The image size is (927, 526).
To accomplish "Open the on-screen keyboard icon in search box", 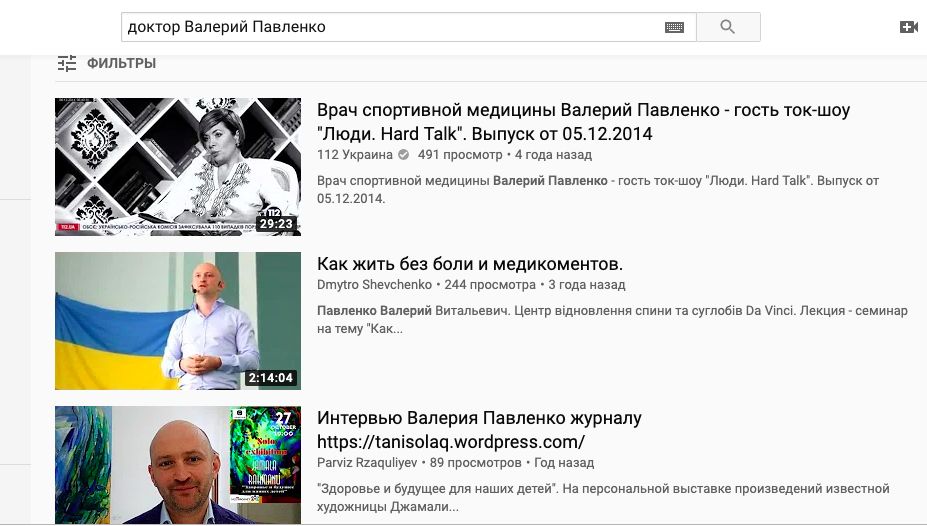I will (x=675, y=27).
